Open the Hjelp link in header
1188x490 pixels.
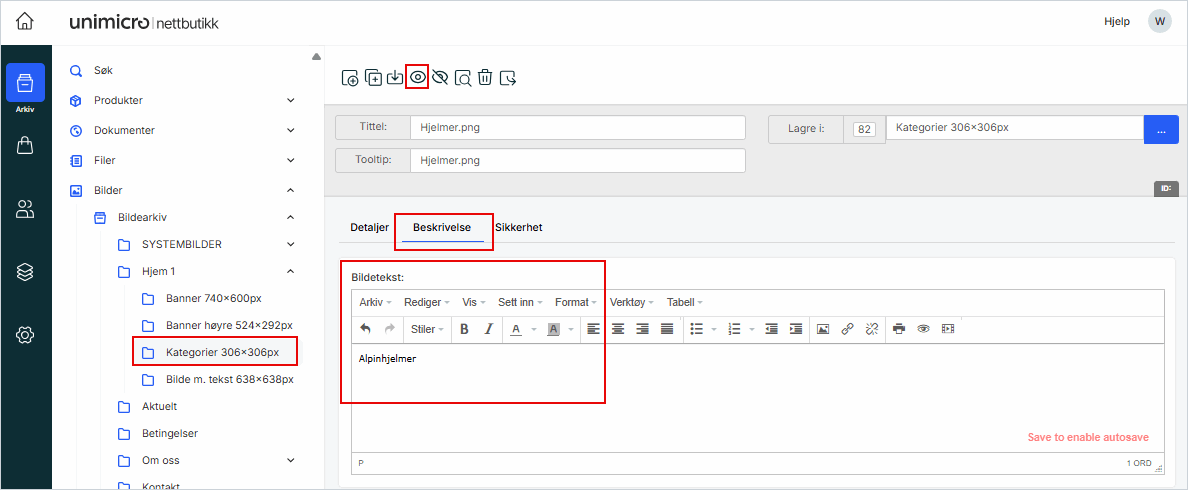(1117, 21)
